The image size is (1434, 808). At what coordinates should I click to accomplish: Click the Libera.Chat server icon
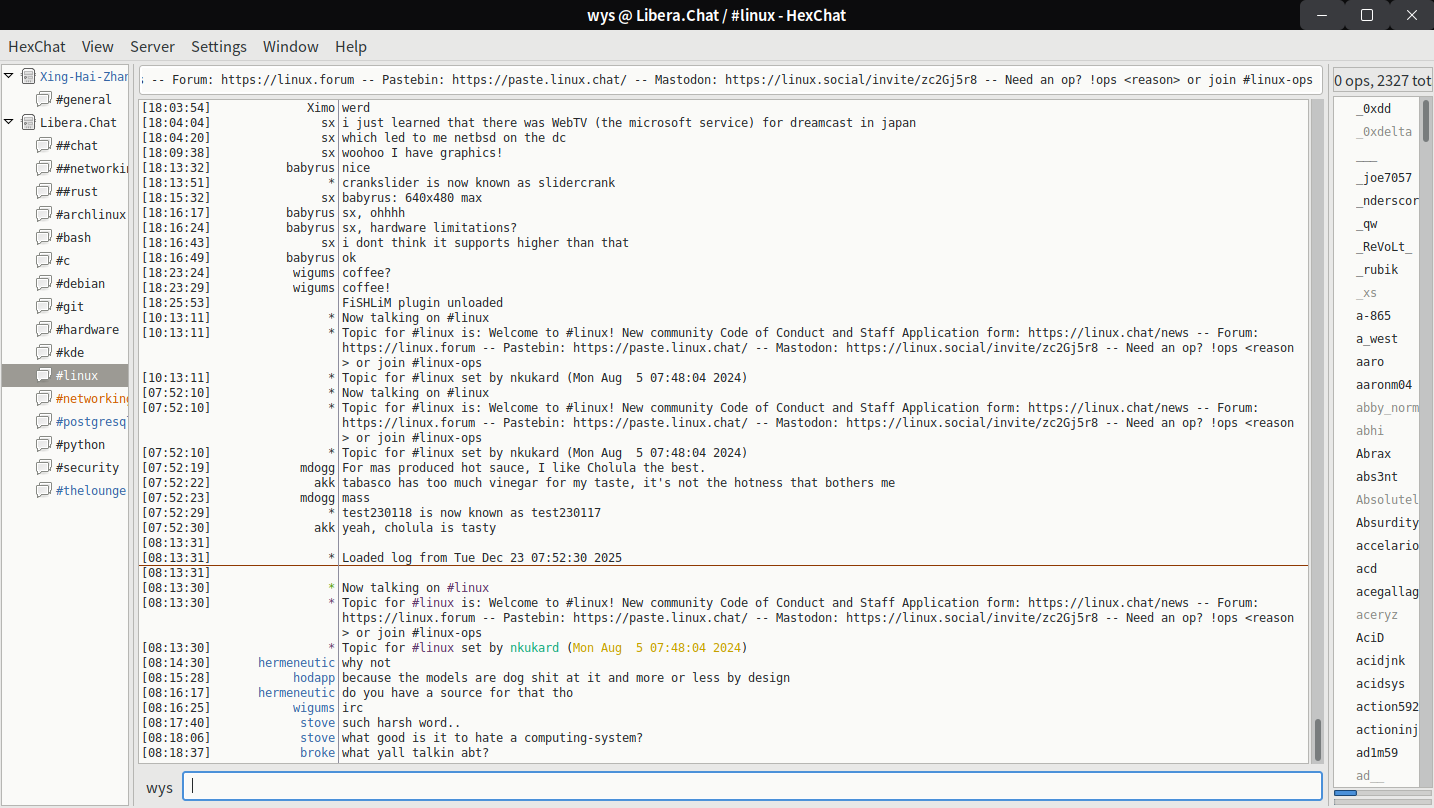pyautogui.click(x=28, y=122)
